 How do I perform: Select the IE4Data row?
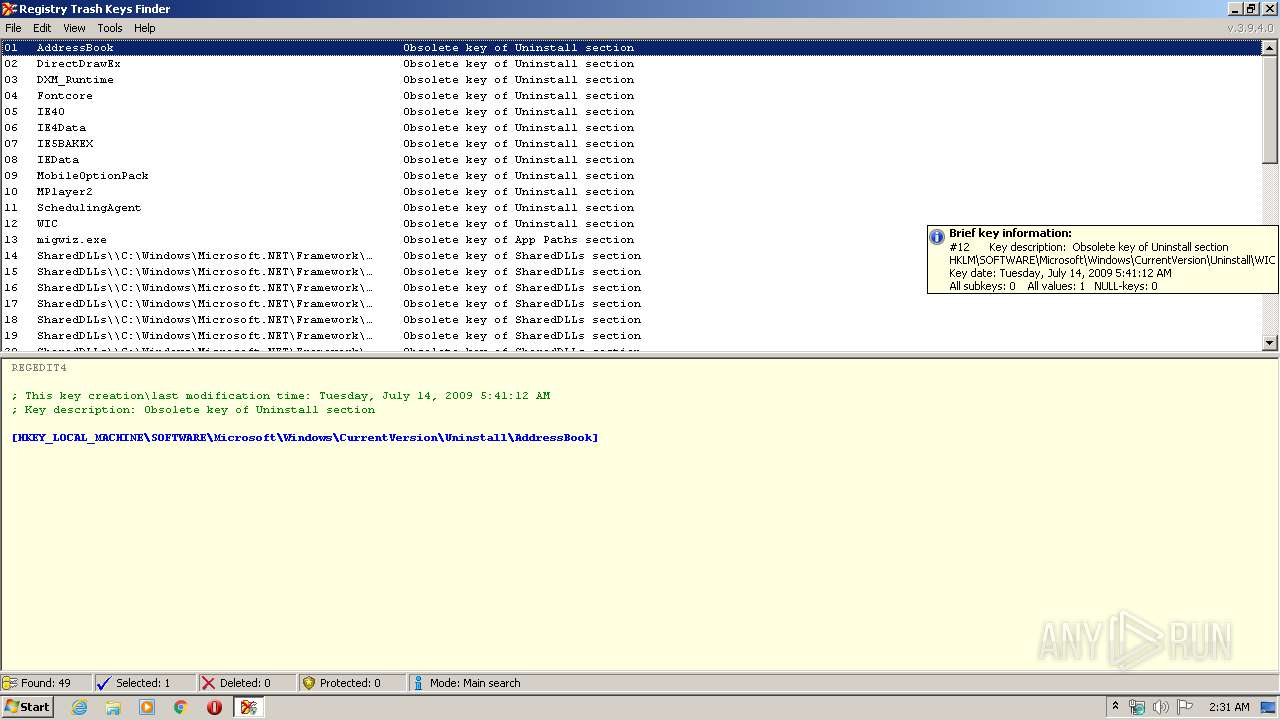click(x=631, y=128)
